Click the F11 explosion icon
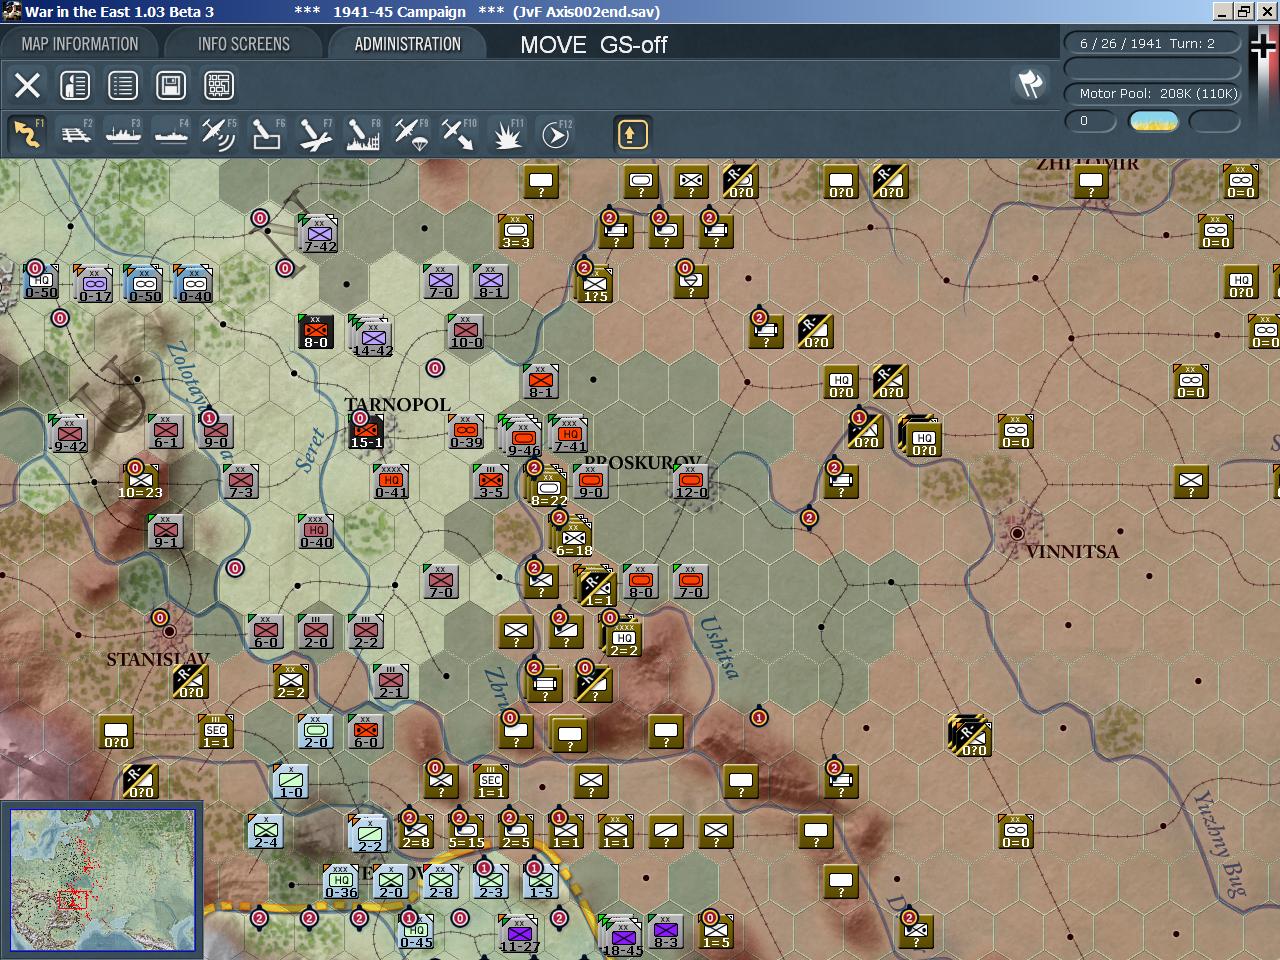 click(x=507, y=134)
